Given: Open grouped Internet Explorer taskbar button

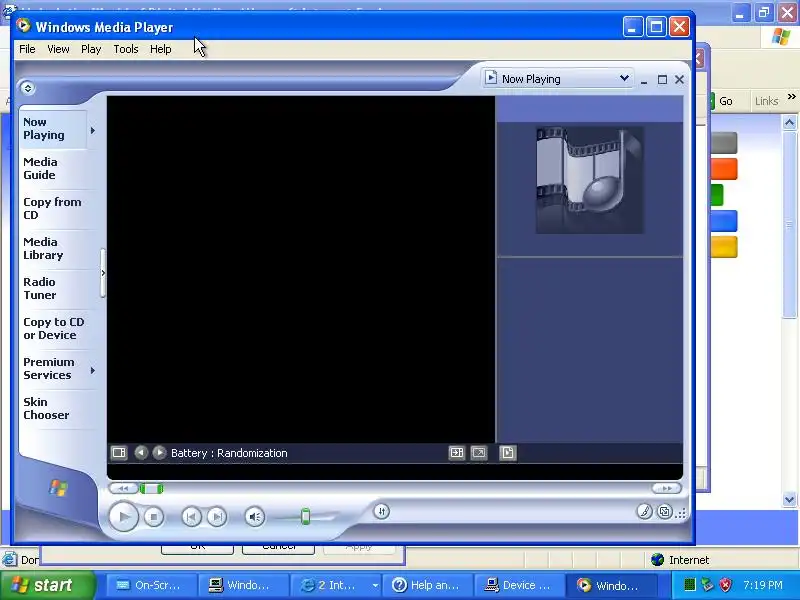Looking at the screenshot, I should [x=336, y=585].
